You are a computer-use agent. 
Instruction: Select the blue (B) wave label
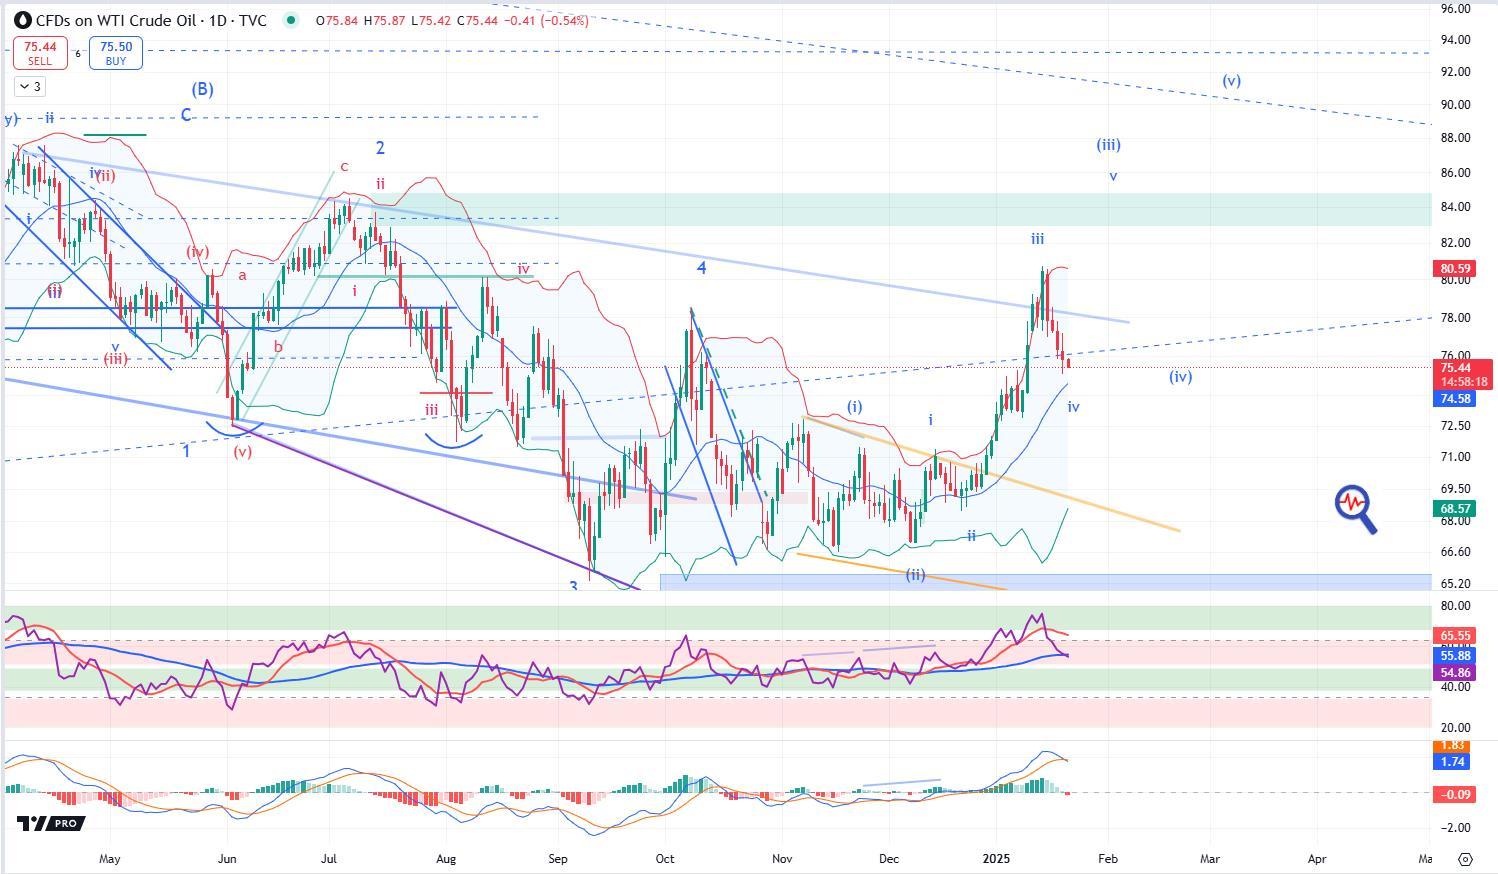(x=203, y=89)
